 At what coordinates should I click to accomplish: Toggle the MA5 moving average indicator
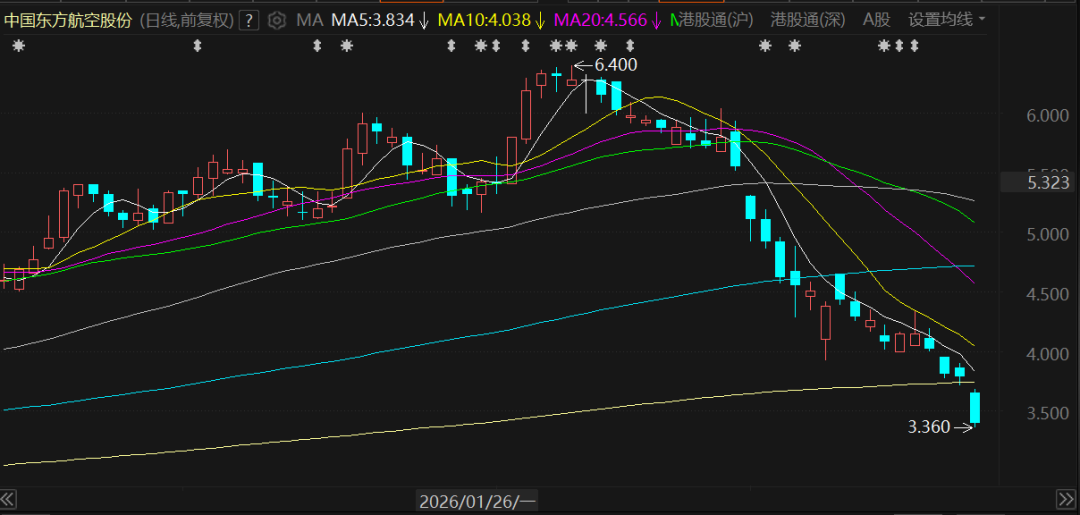click(379, 20)
